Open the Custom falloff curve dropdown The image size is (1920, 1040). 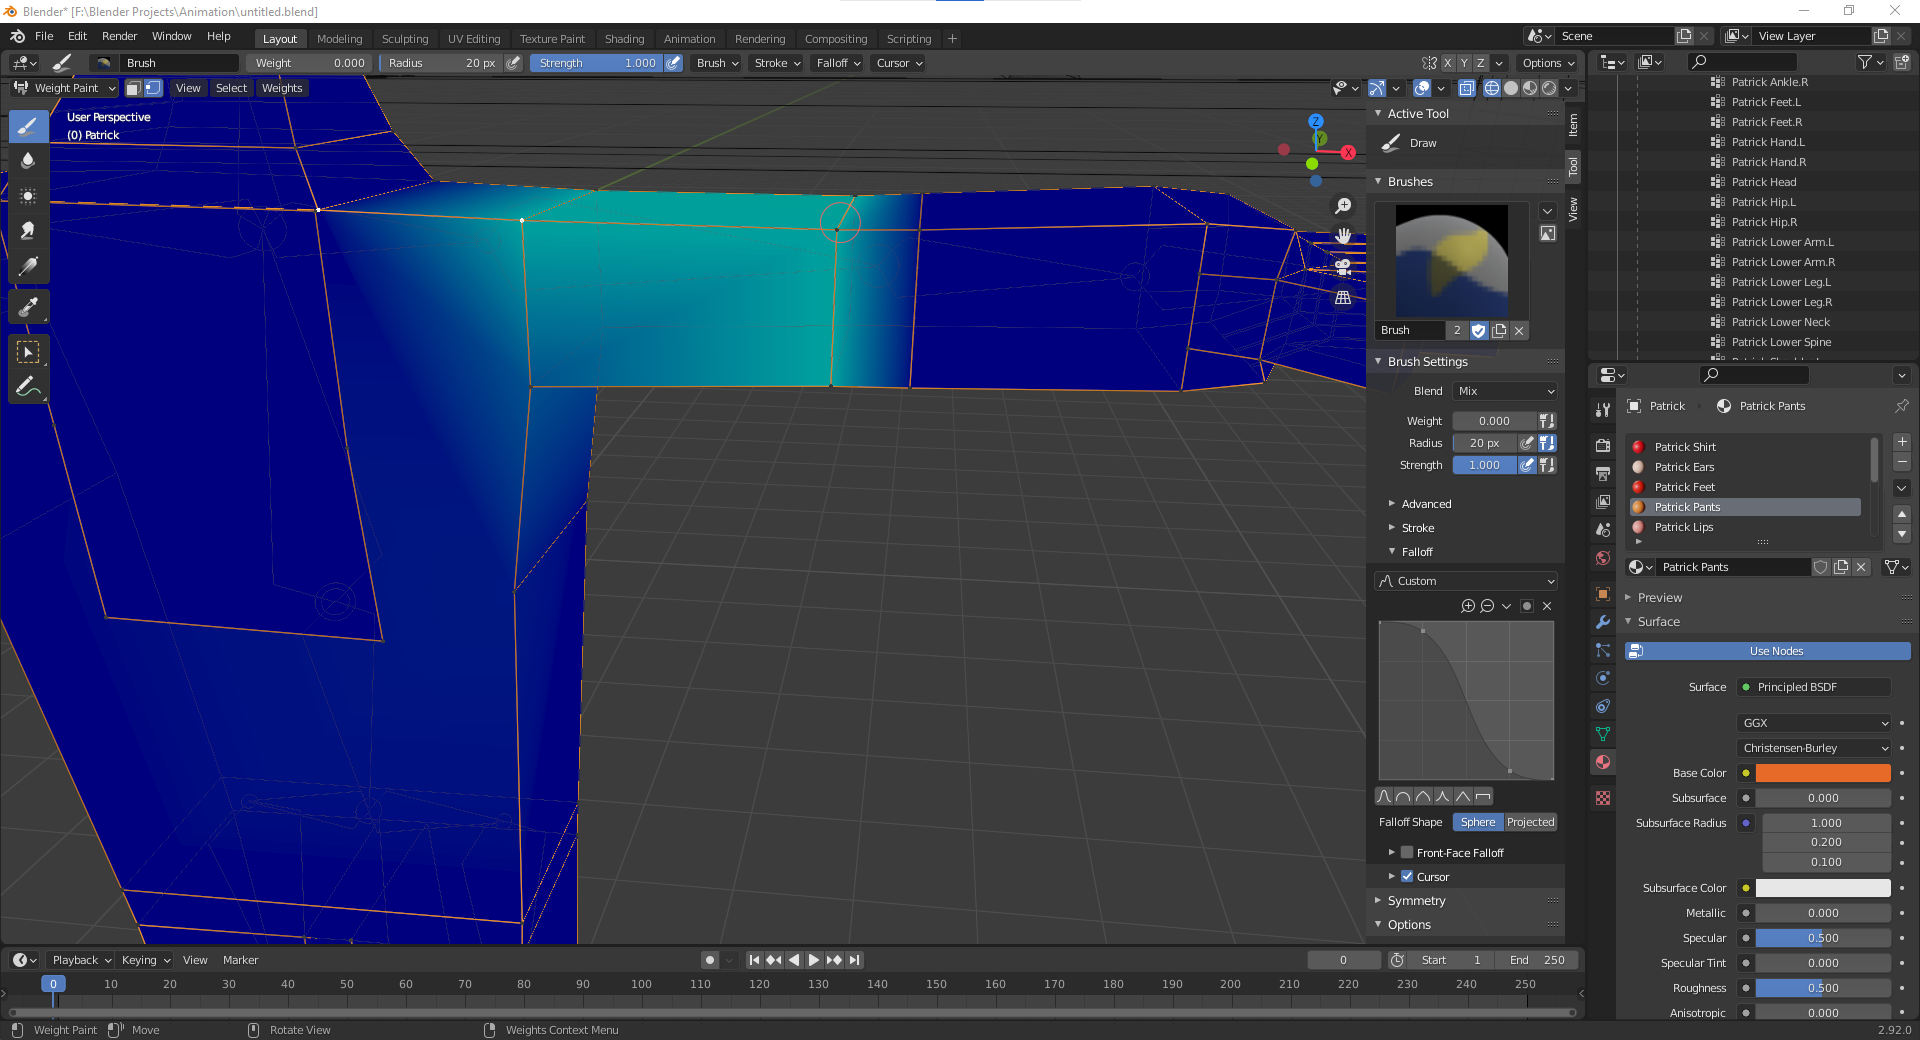1467,581
